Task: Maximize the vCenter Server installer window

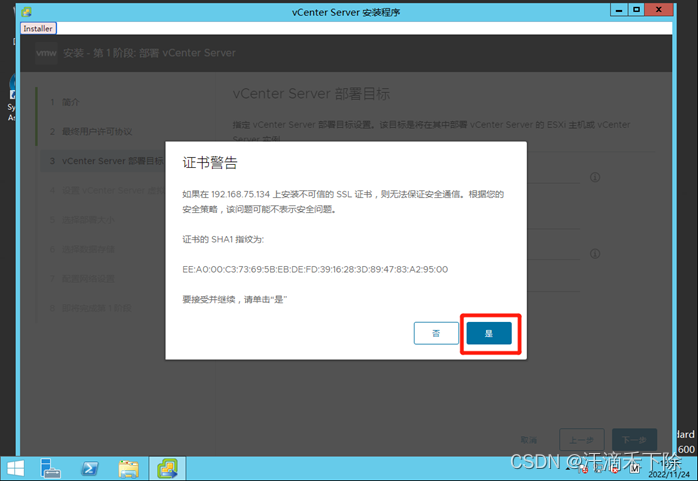Action: pos(637,10)
